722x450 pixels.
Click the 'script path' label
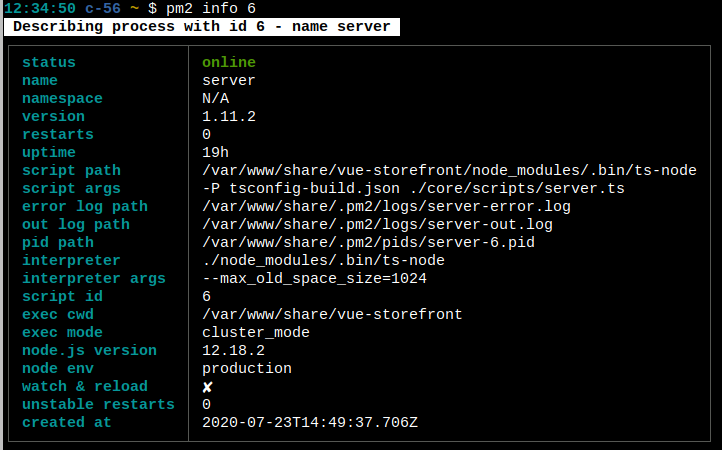coord(71,170)
